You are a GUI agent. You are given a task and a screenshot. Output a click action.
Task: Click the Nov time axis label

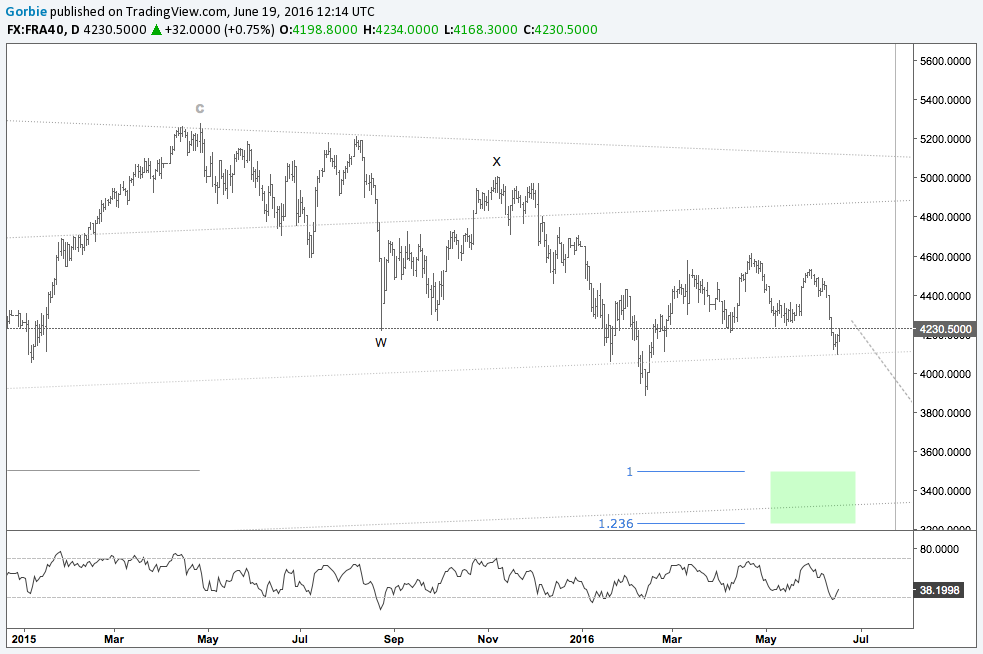(488, 639)
